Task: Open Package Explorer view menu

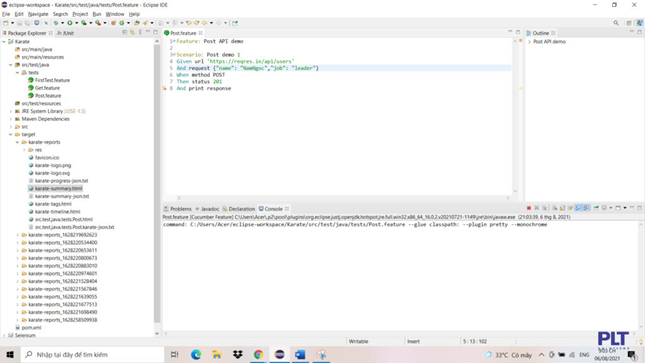Action: pos(140,33)
